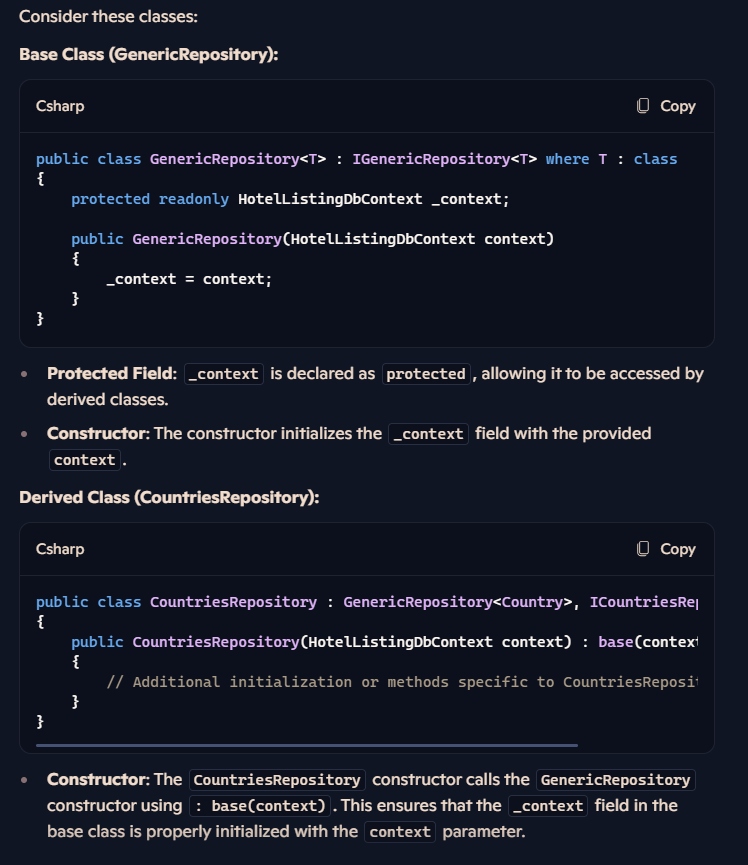Viewport: 748px width, 865px height.
Task: Click the 'Derived Class (CountriesRepository):' heading
Action: [169, 497]
